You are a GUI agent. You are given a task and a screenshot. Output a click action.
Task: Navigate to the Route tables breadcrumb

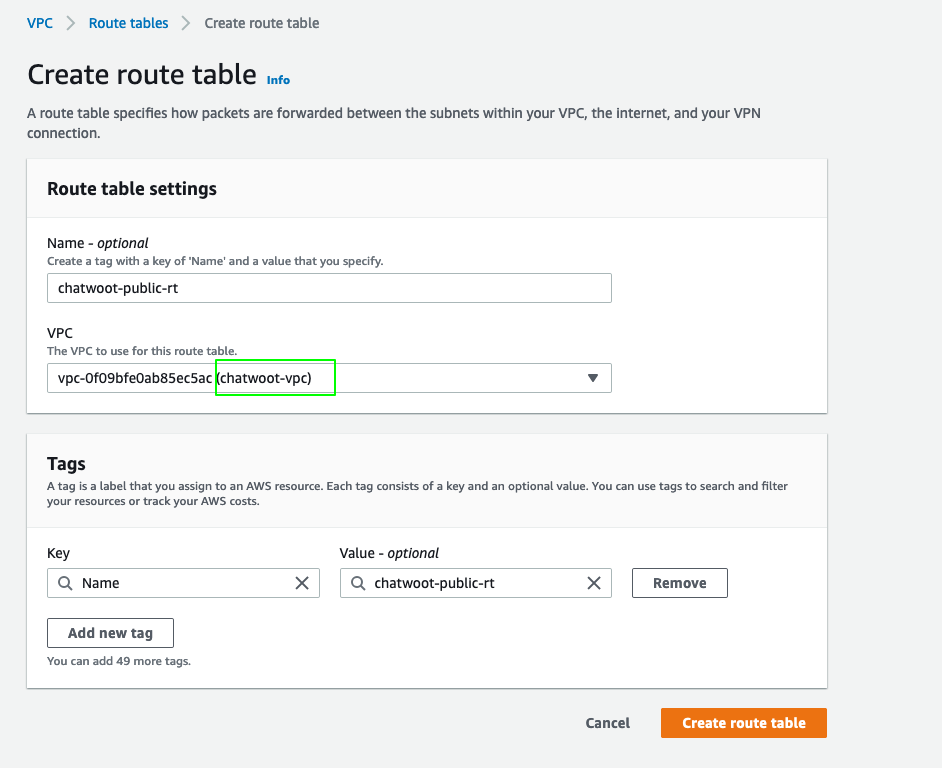[x=128, y=23]
